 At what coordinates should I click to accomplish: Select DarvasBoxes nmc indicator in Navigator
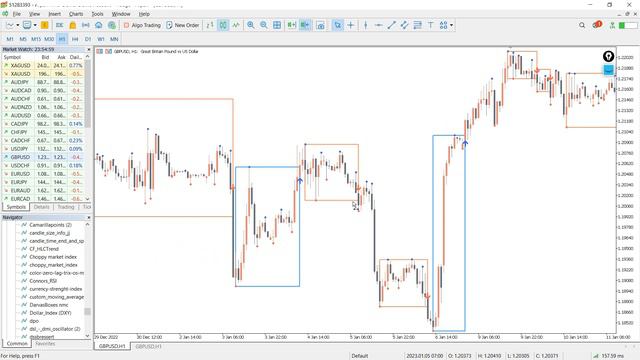pyautogui.click(x=49, y=305)
